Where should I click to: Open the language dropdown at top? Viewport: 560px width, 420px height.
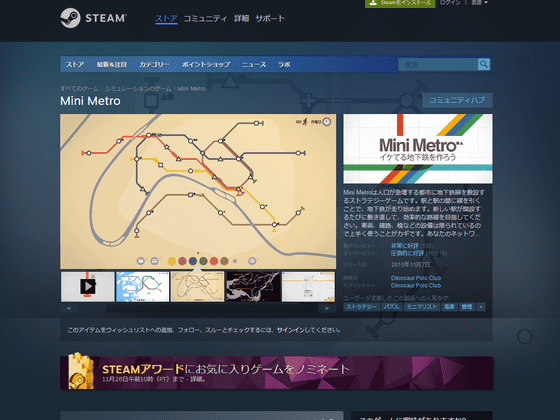pyautogui.click(x=479, y=3)
